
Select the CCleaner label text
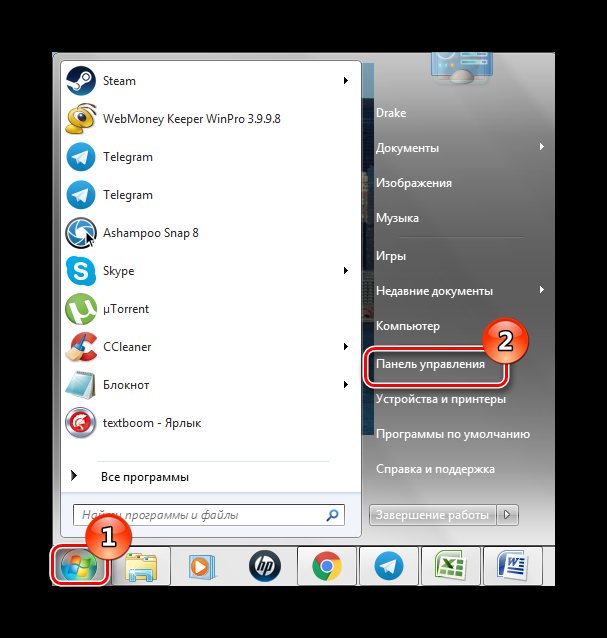pos(127,347)
